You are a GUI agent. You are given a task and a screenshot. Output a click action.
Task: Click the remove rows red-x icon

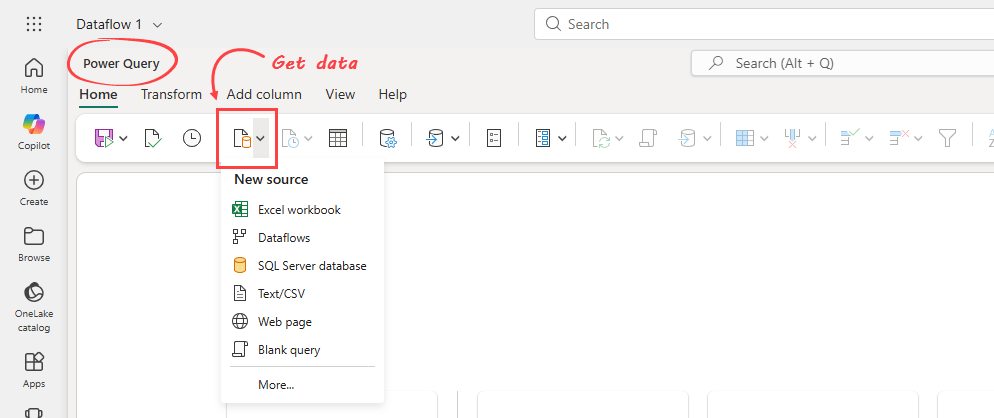tap(900, 138)
